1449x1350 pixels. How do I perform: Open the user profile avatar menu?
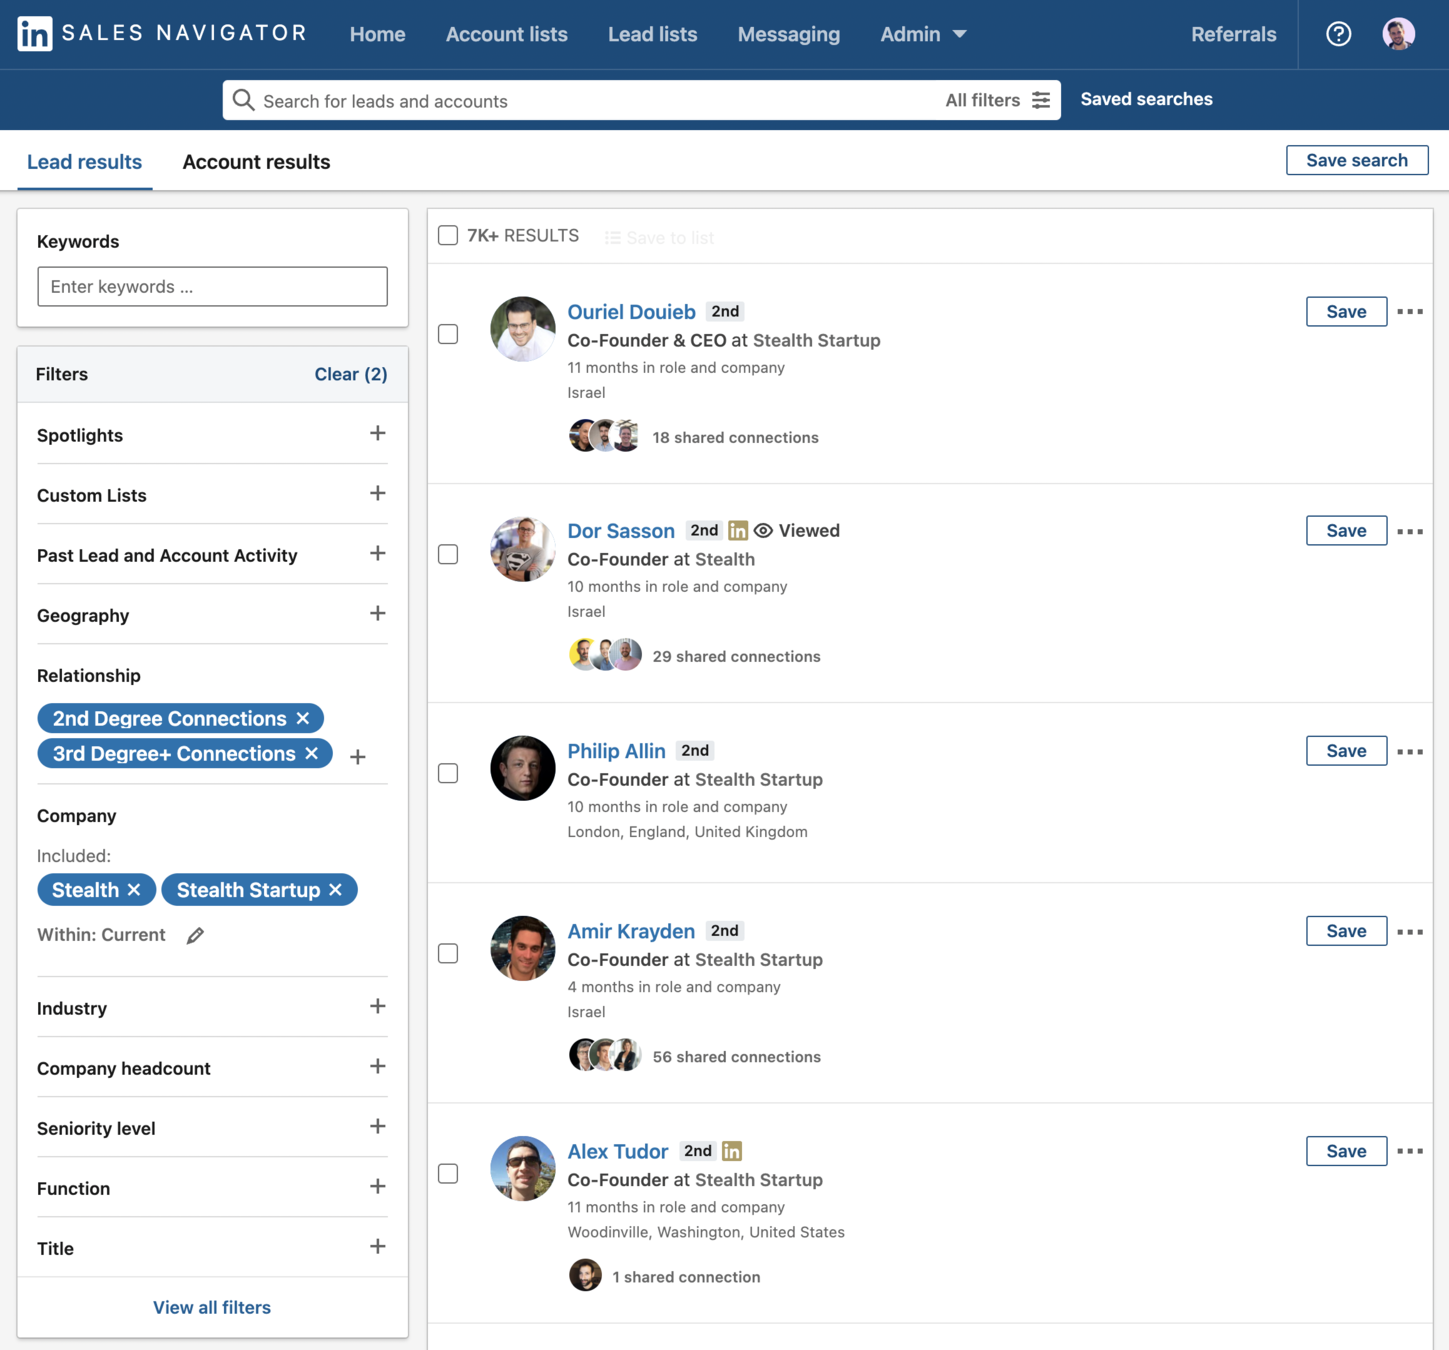[1398, 34]
